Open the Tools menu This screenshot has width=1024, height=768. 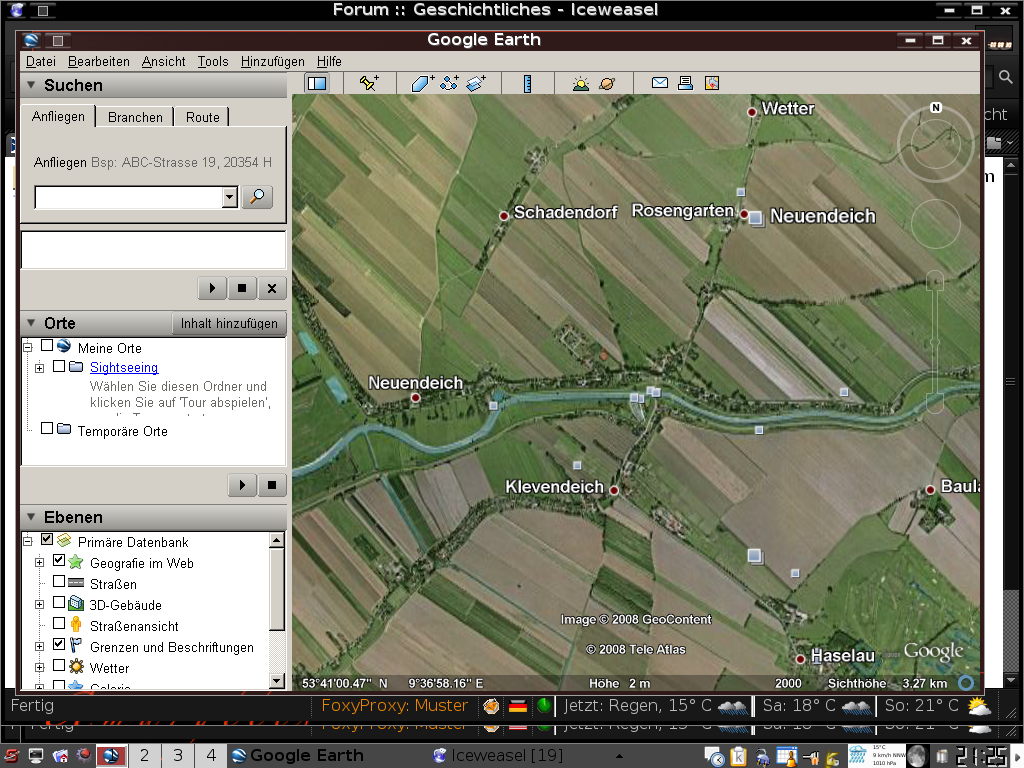(213, 61)
